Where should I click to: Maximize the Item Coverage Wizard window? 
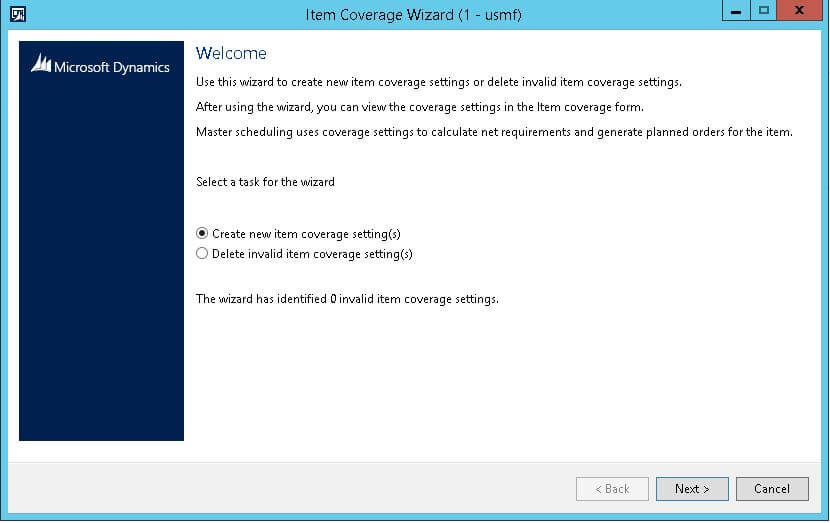pyautogui.click(x=765, y=13)
